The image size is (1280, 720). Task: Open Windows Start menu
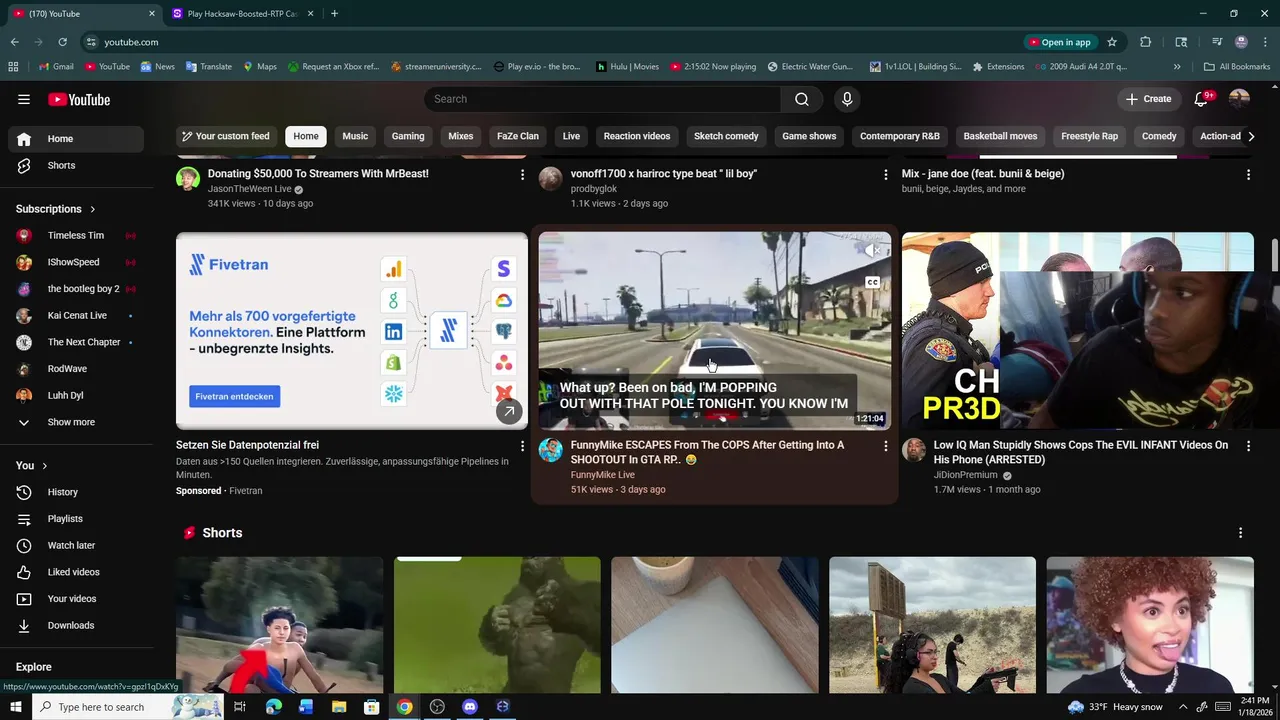[15, 707]
